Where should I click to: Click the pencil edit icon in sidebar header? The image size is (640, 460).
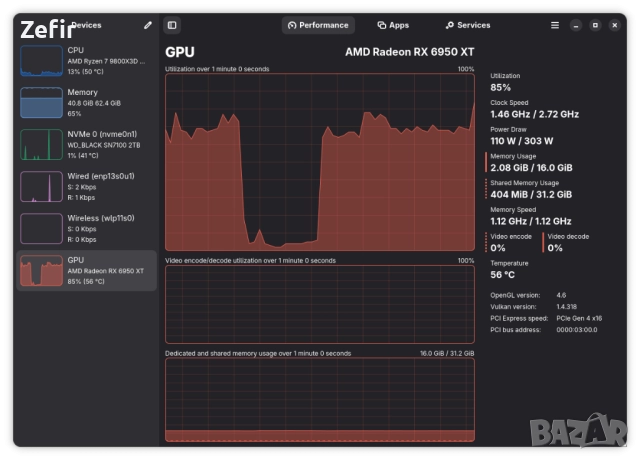tap(148, 25)
